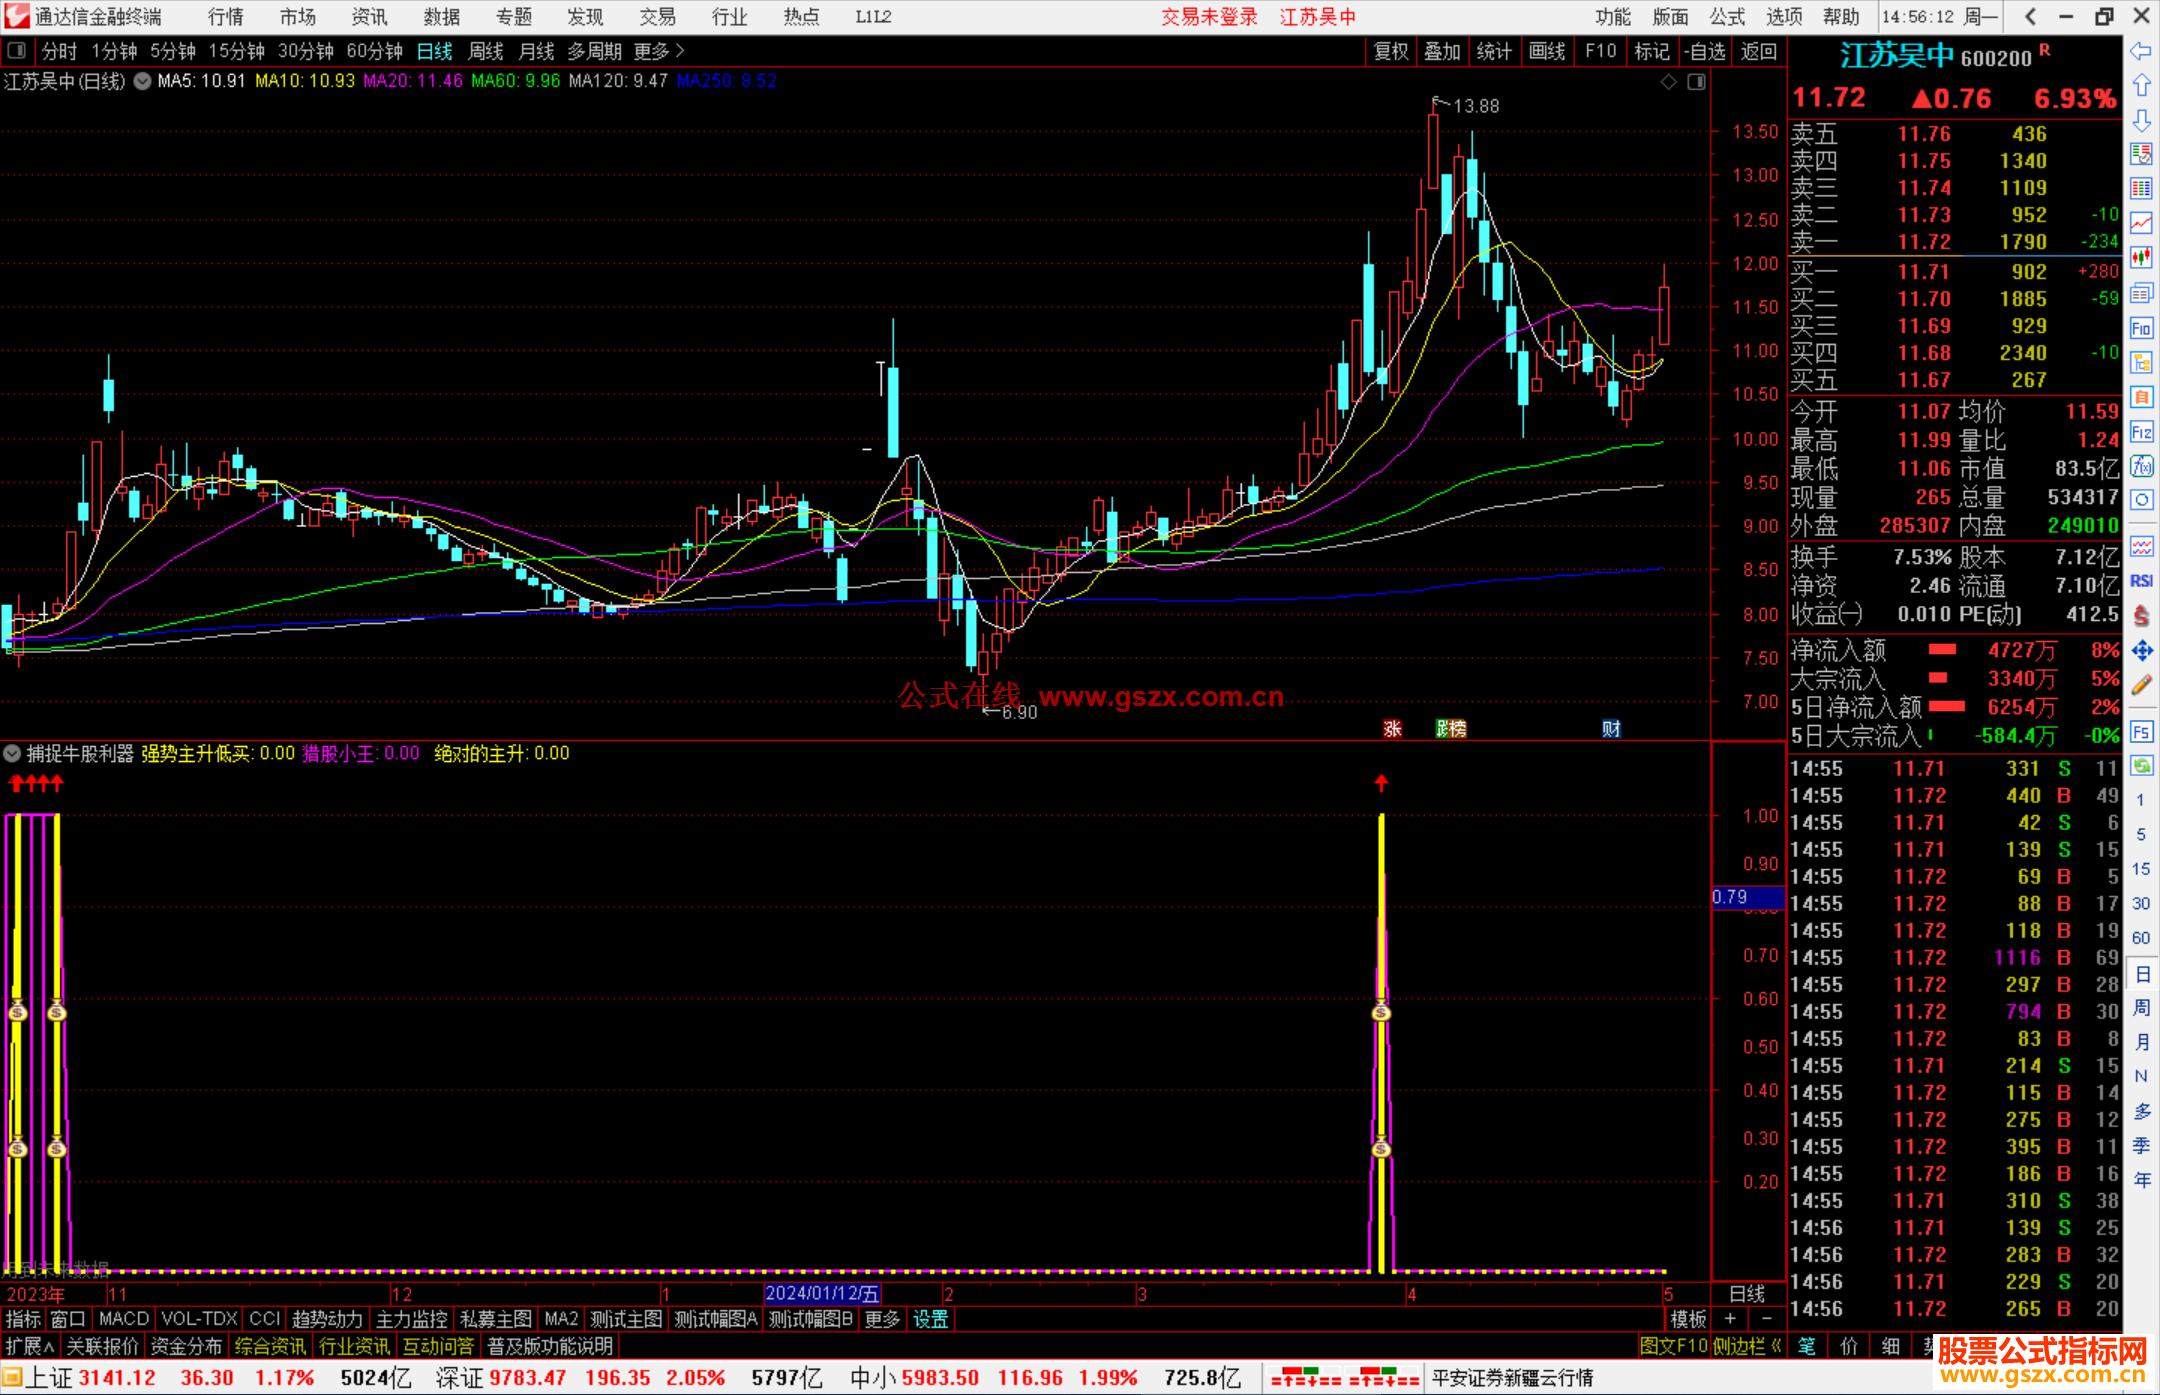This screenshot has height=1395, width=2160.
Task: Open the 公式 menu in title bar
Action: 1726,16
